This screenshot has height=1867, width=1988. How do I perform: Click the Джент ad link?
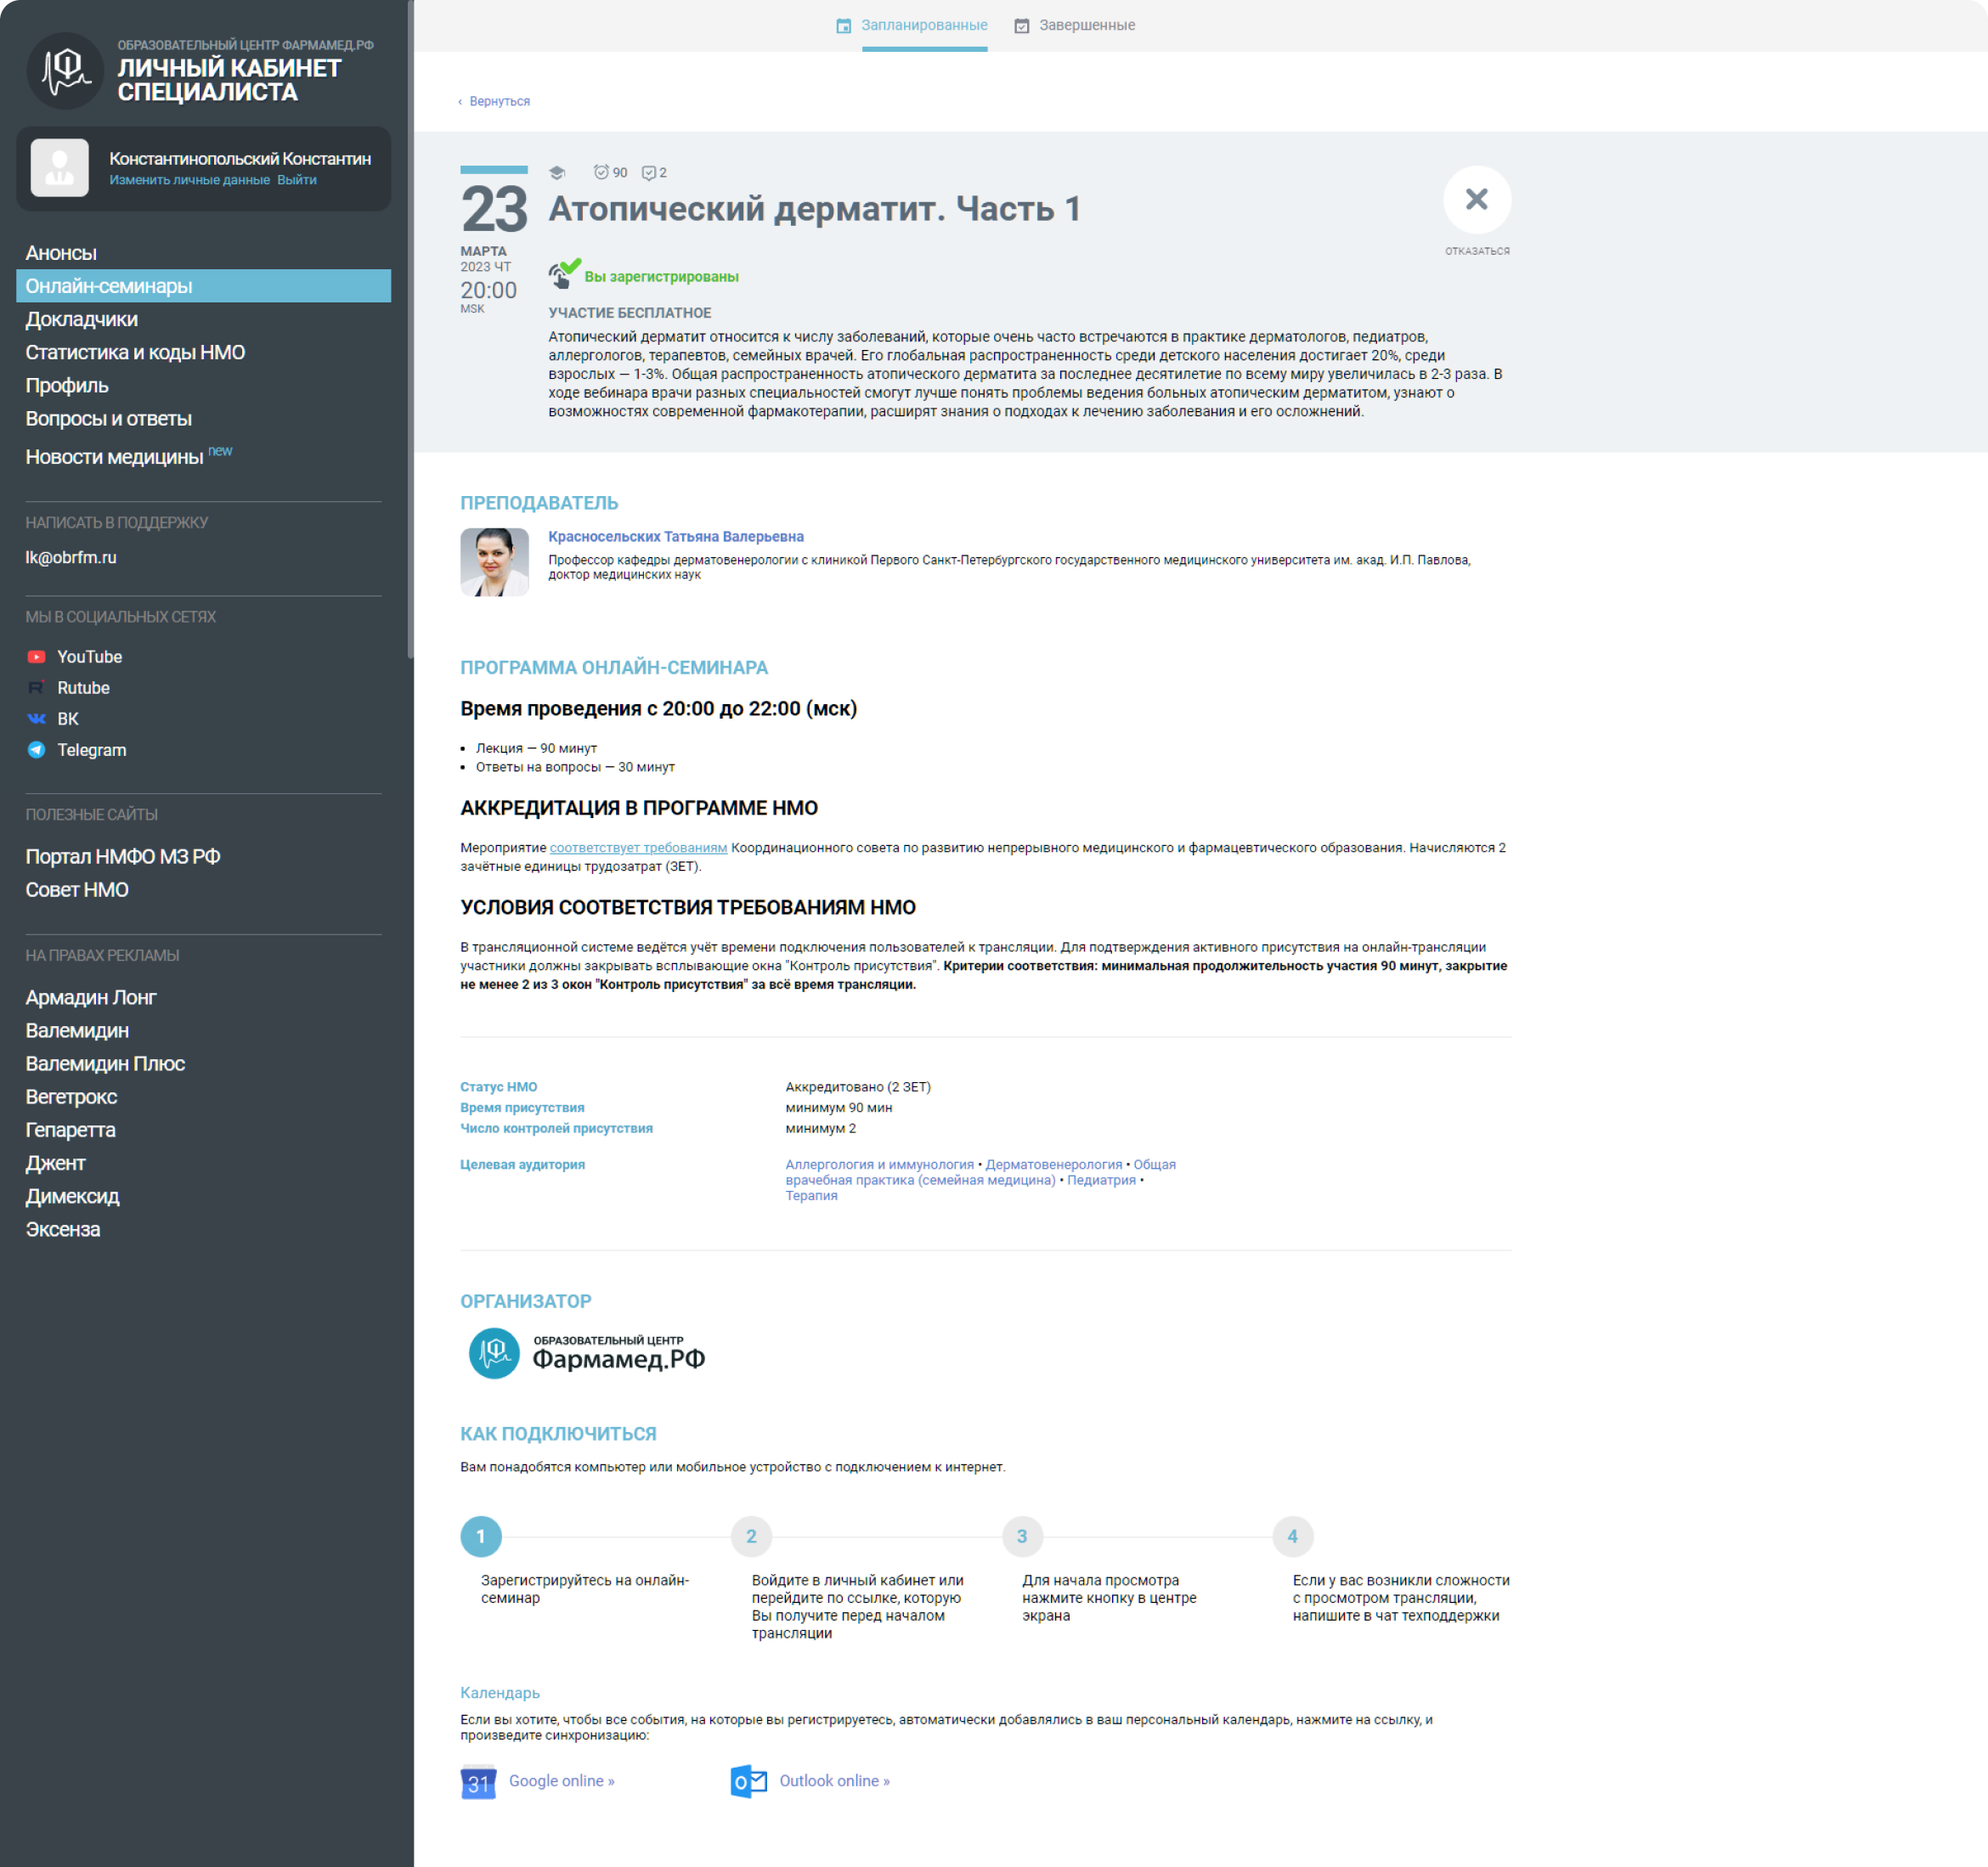[55, 1162]
